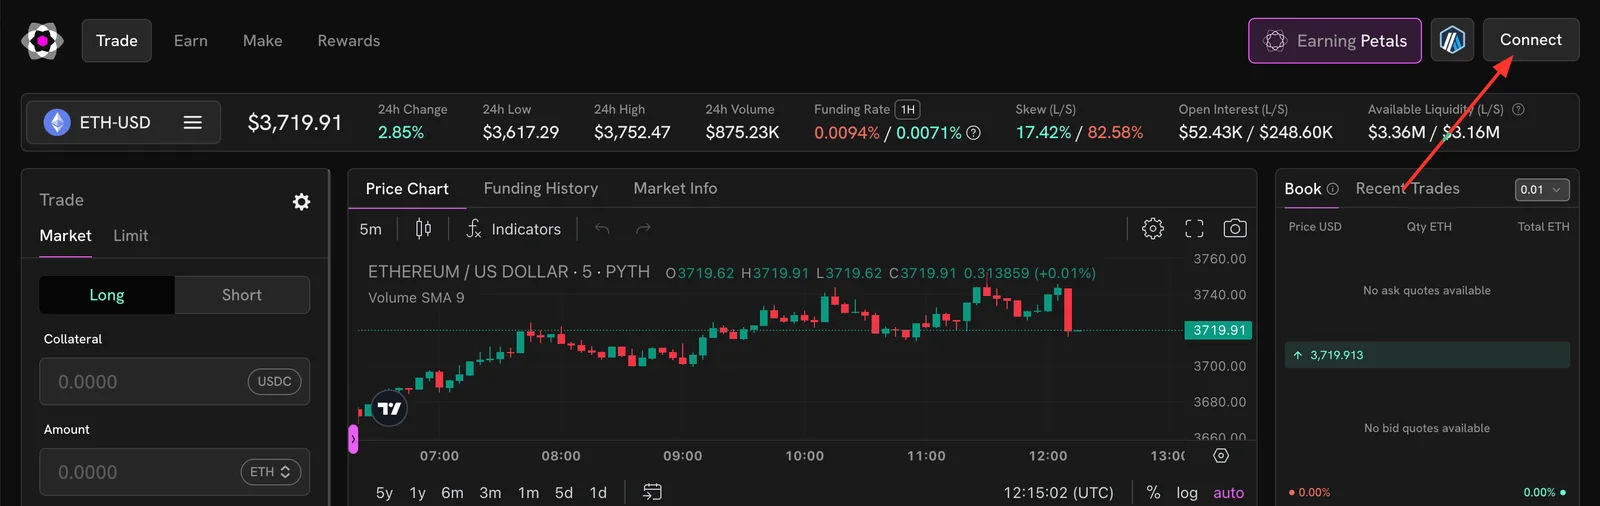Set chart range to 1m

[x=529, y=493]
